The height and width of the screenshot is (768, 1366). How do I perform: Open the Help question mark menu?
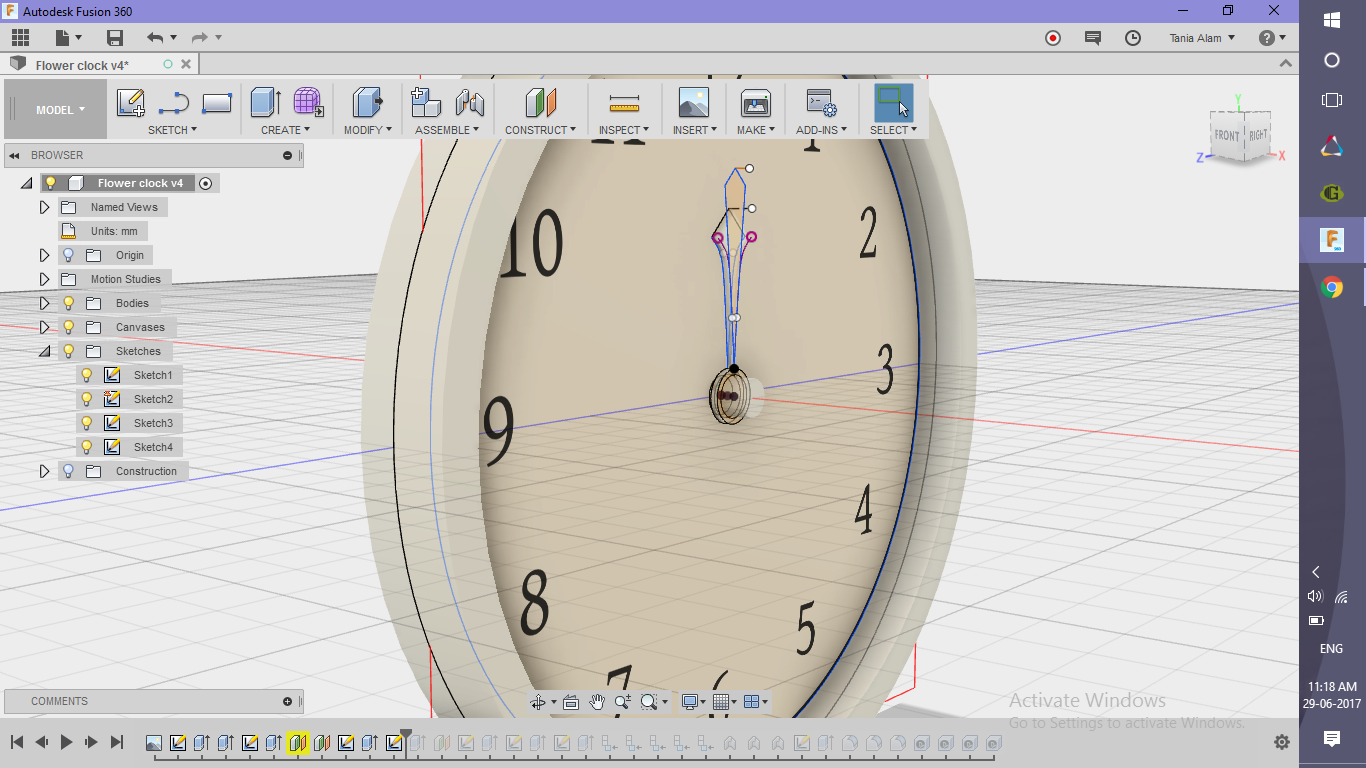1272,38
